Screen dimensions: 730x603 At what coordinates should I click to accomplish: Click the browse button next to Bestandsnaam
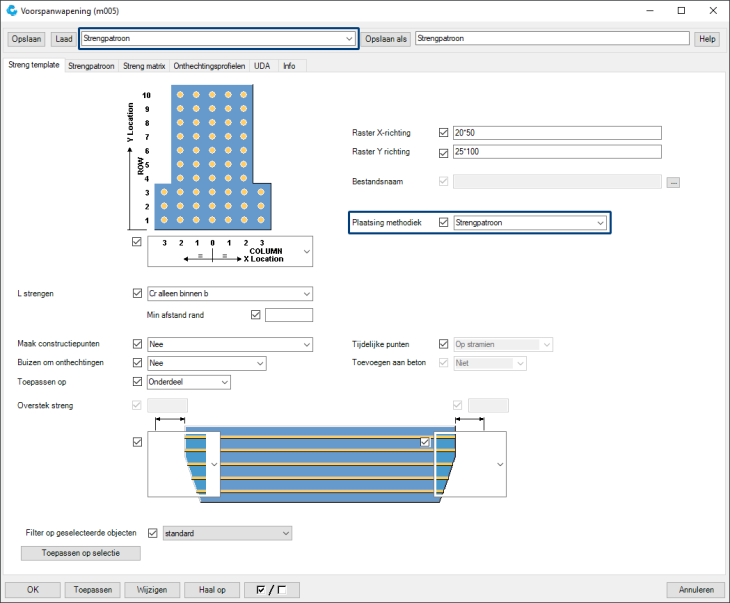click(x=674, y=182)
